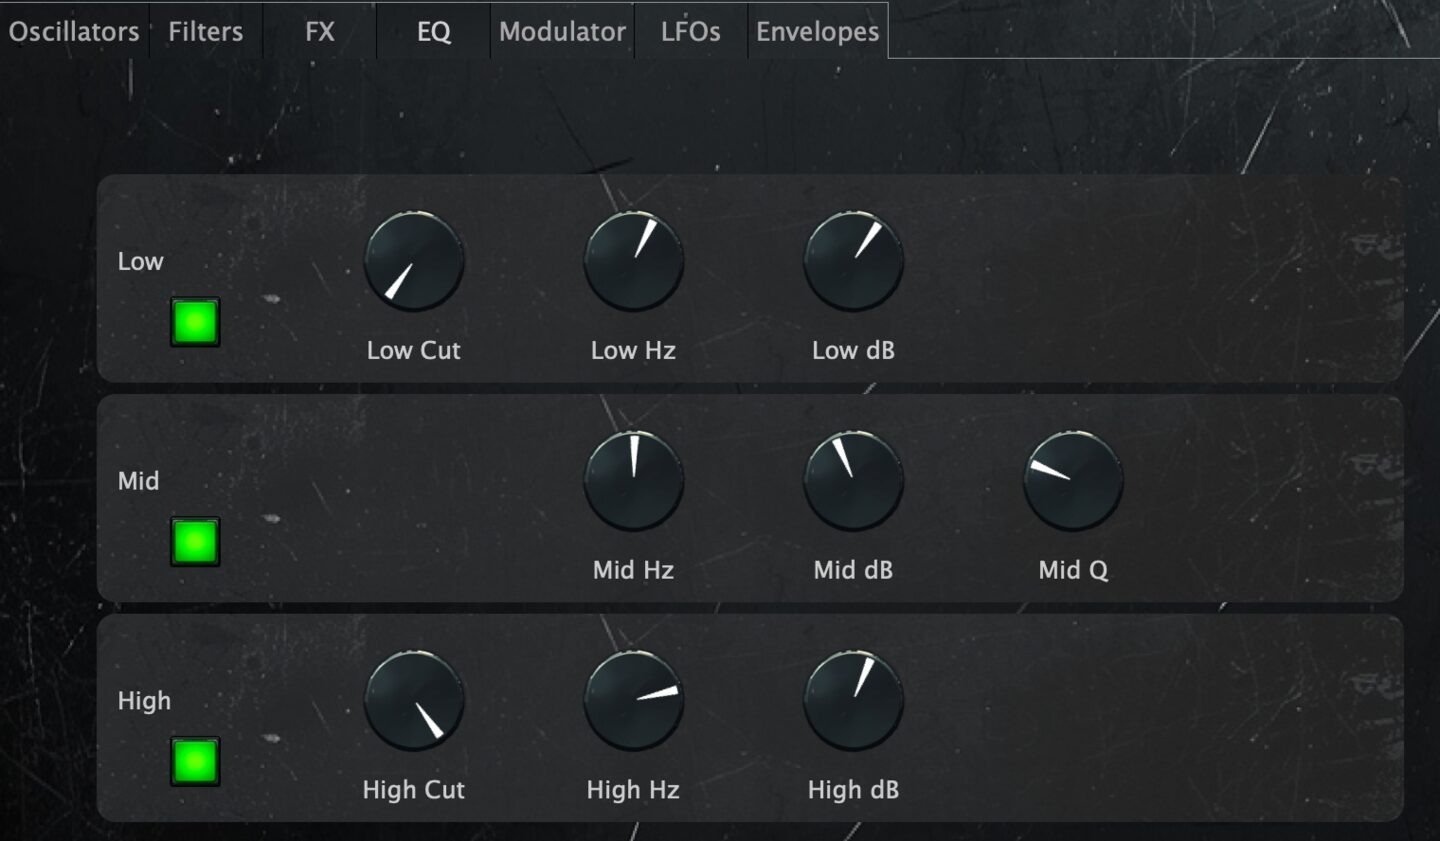The width and height of the screenshot is (1440, 841).
Task: Click the "Low dB" label text
Action: pyautogui.click(x=853, y=350)
